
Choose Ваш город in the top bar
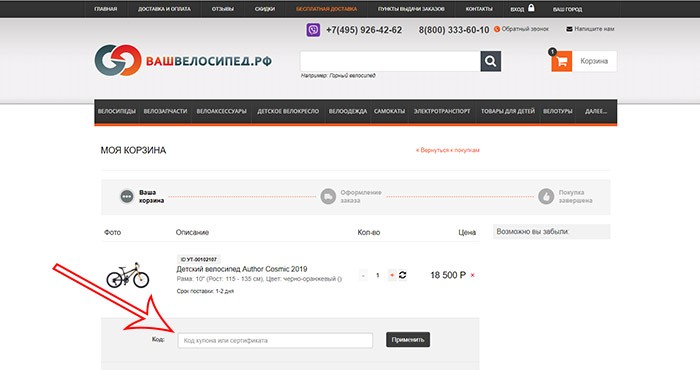click(567, 9)
